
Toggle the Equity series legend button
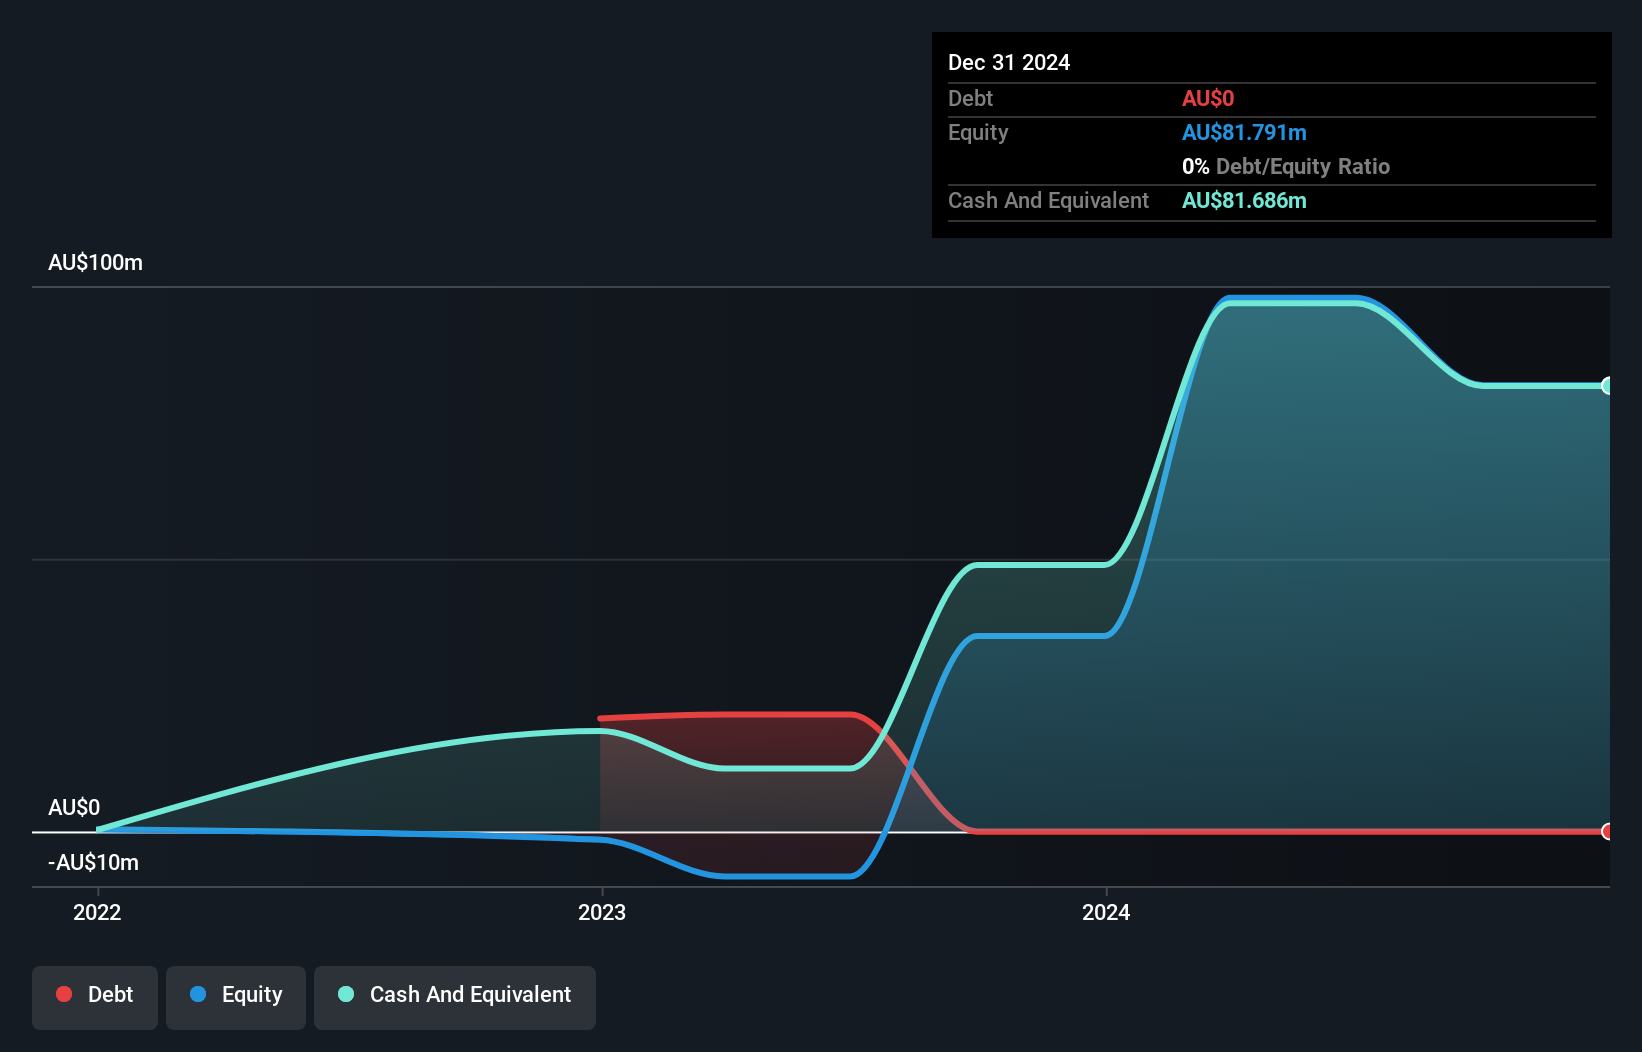pos(236,997)
